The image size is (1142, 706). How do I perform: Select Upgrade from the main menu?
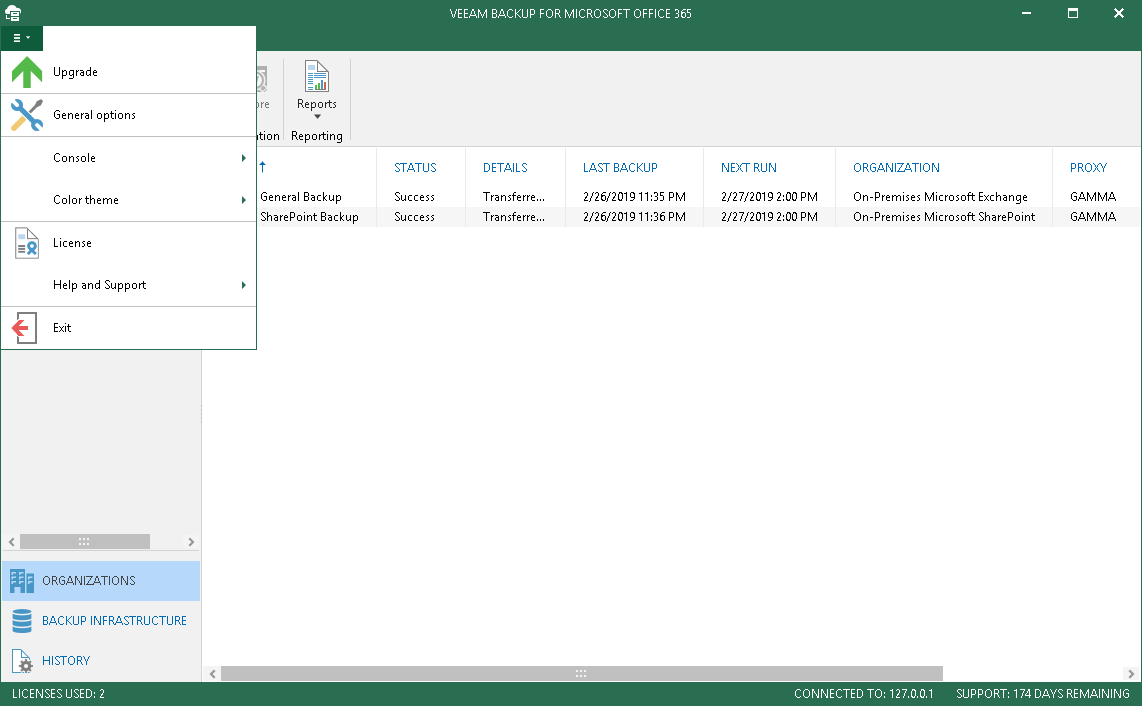pyautogui.click(x=129, y=72)
